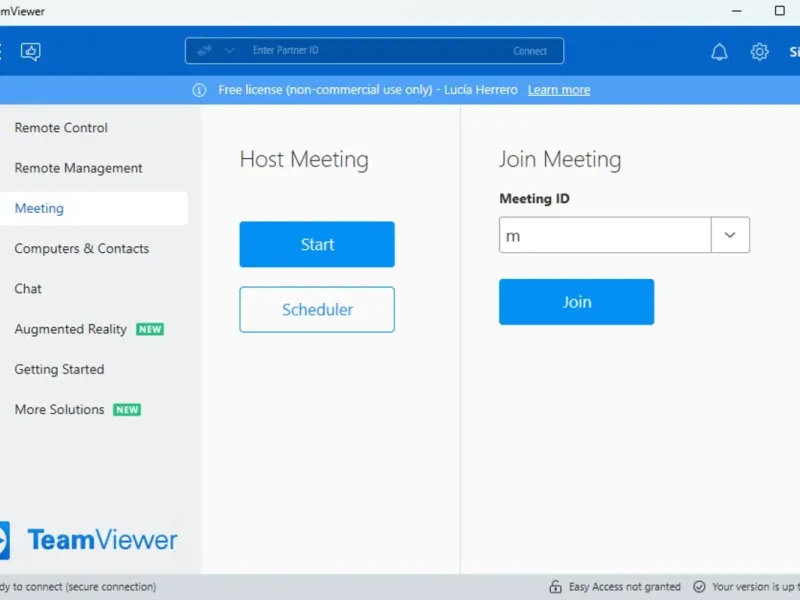Click the NEW badge beside More Solutions

coord(127,410)
